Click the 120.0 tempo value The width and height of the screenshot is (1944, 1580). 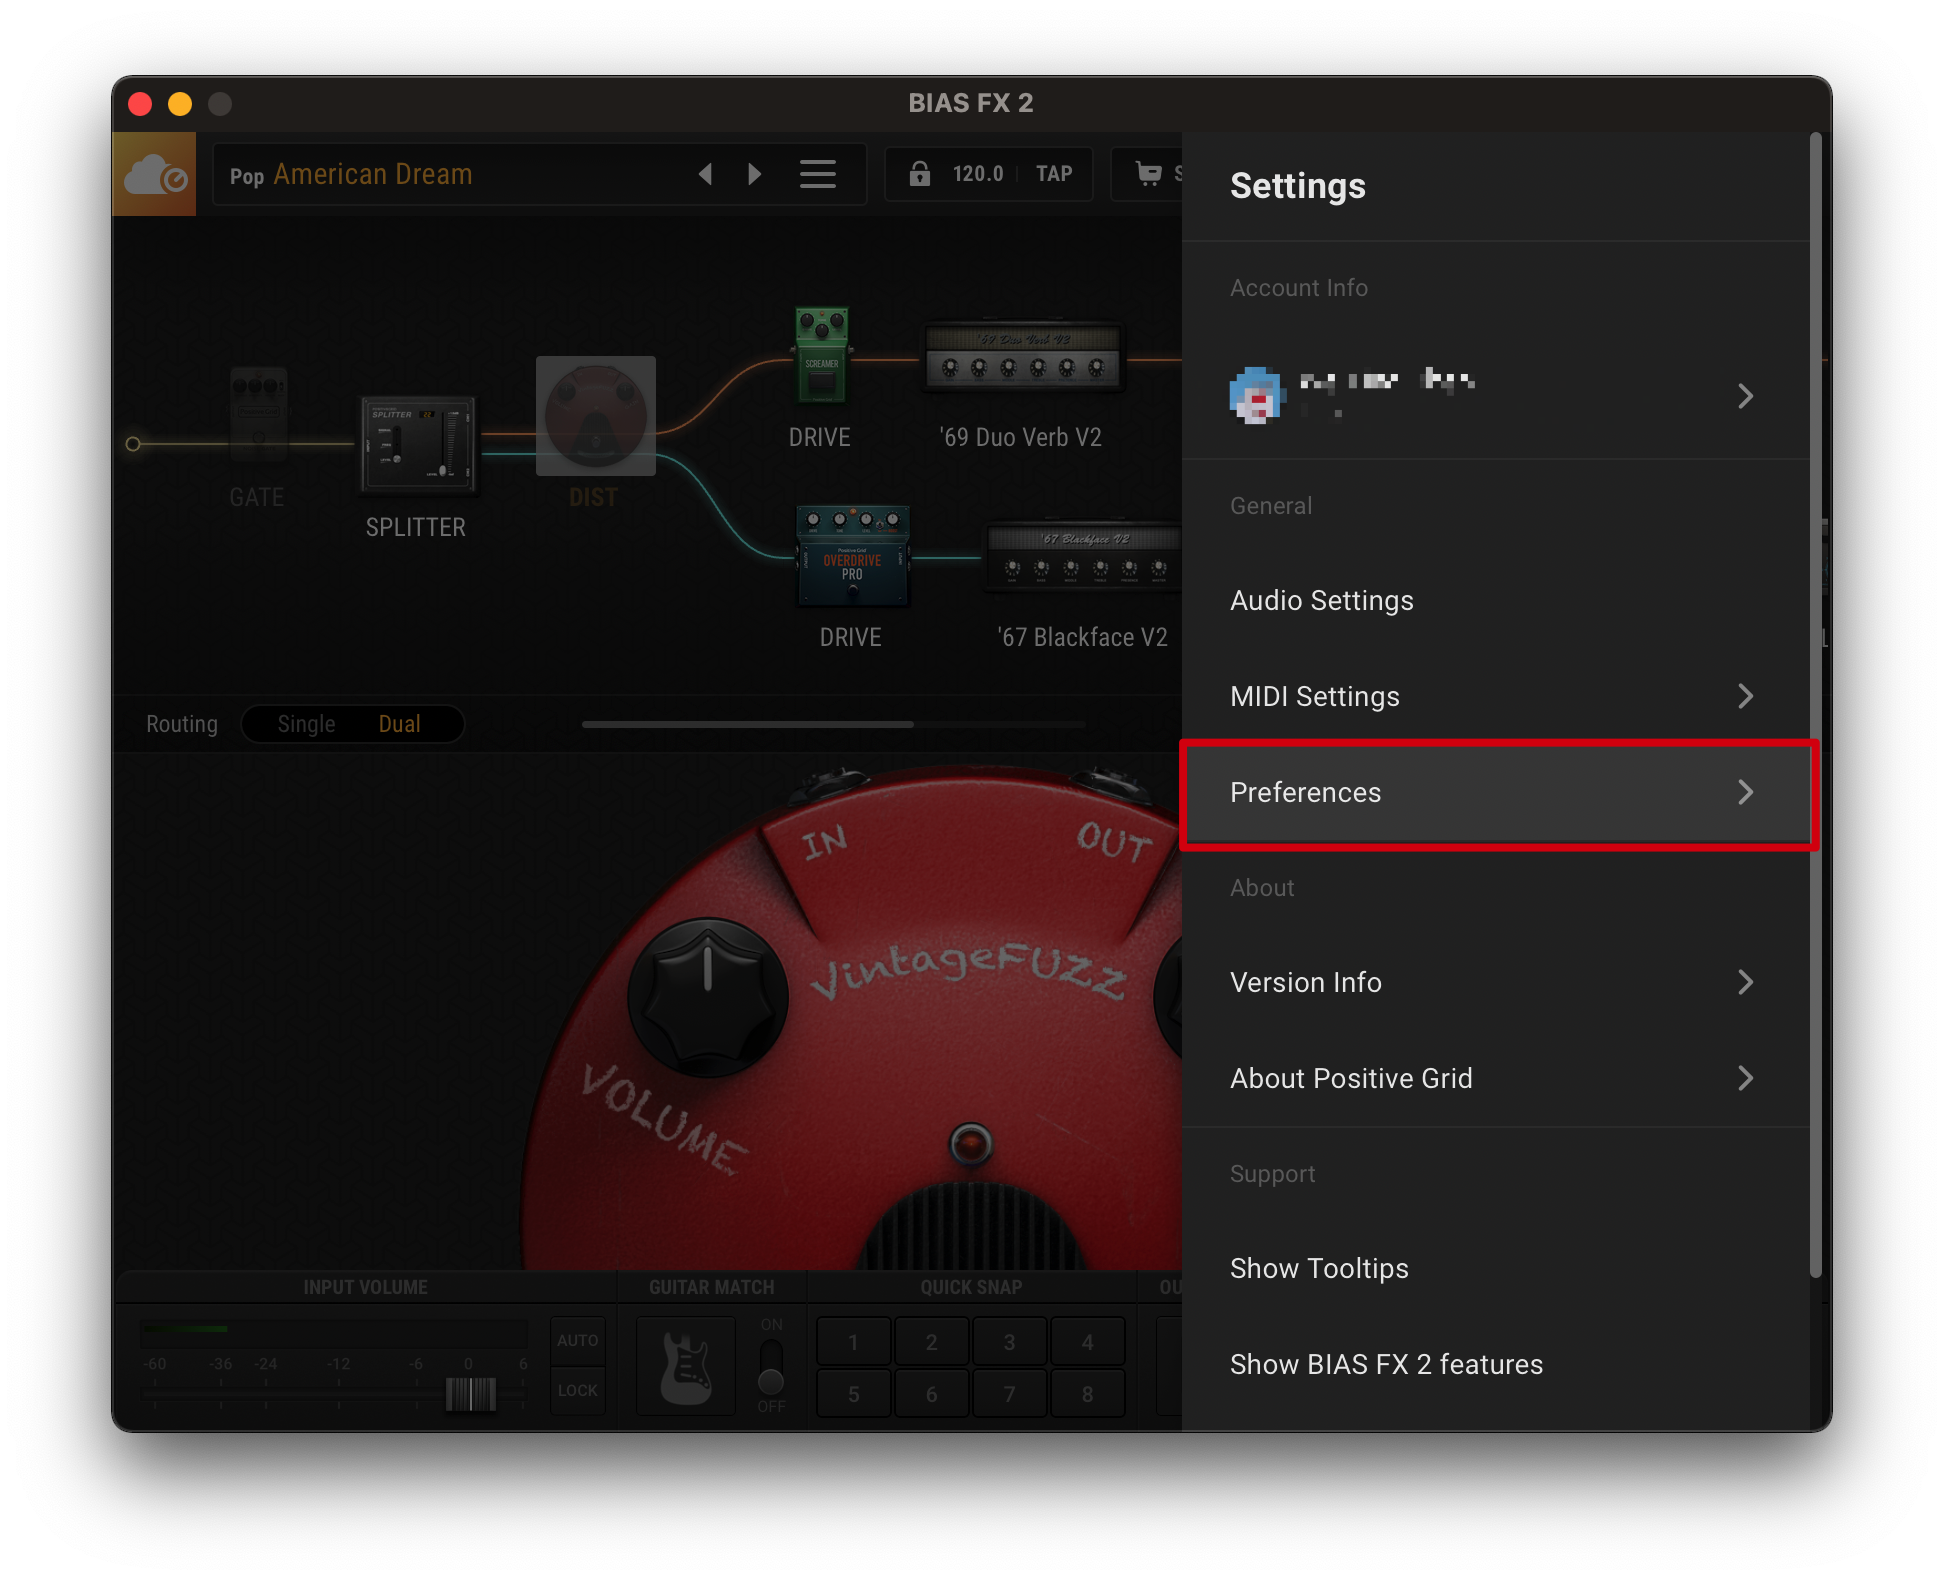(x=978, y=174)
